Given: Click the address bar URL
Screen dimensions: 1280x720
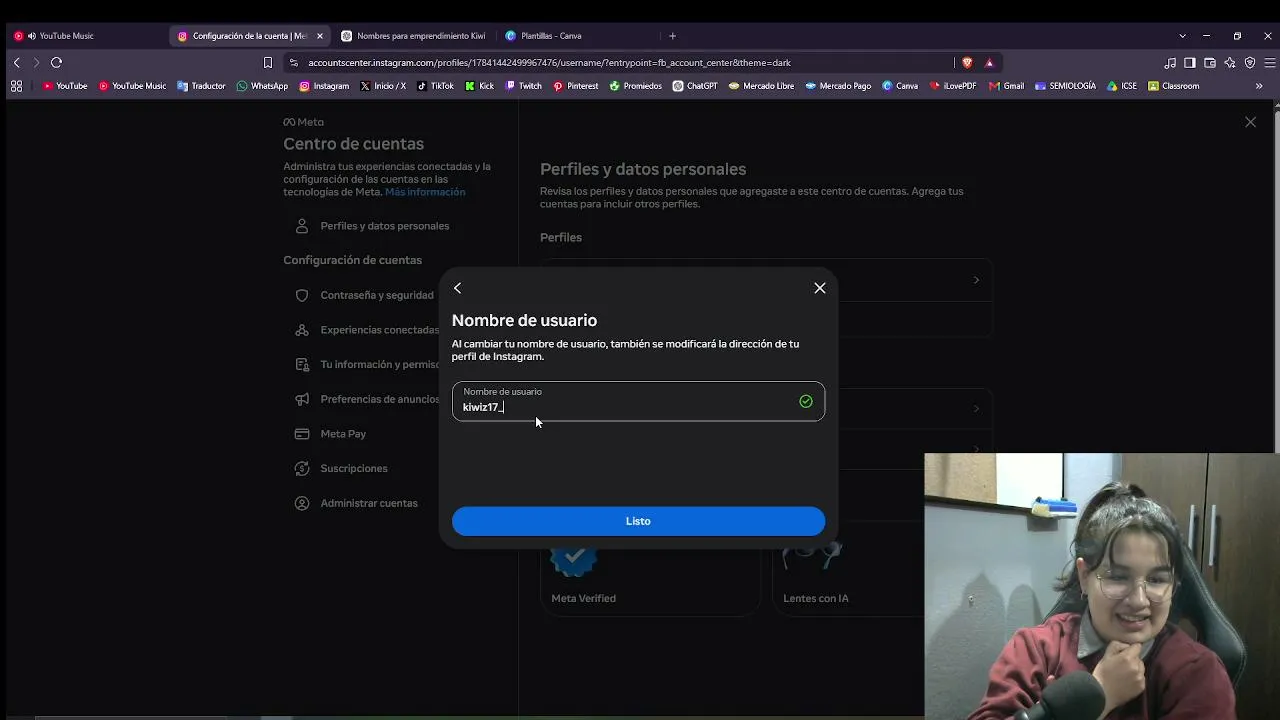Looking at the screenshot, I should [x=549, y=62].
